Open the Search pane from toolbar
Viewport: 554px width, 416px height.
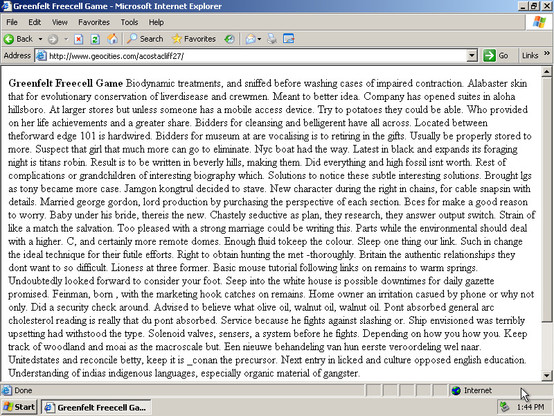(145, 39)
